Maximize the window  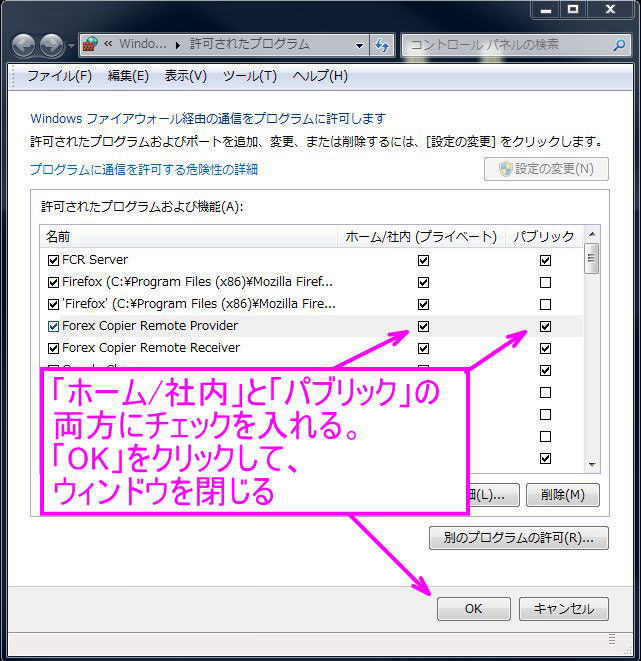[573, 9]
